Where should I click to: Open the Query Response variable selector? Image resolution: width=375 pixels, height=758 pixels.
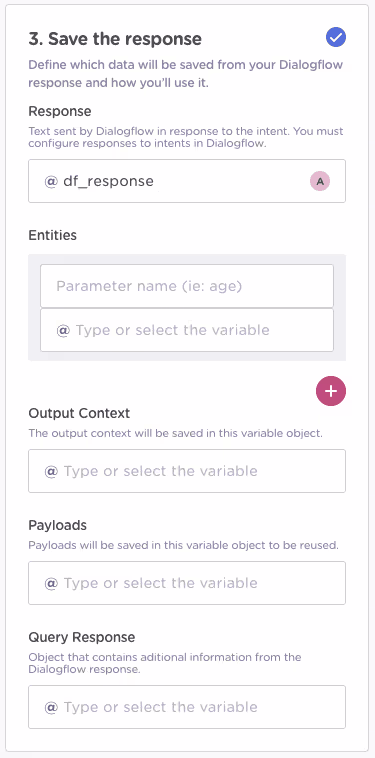click(x=187, y=707)
